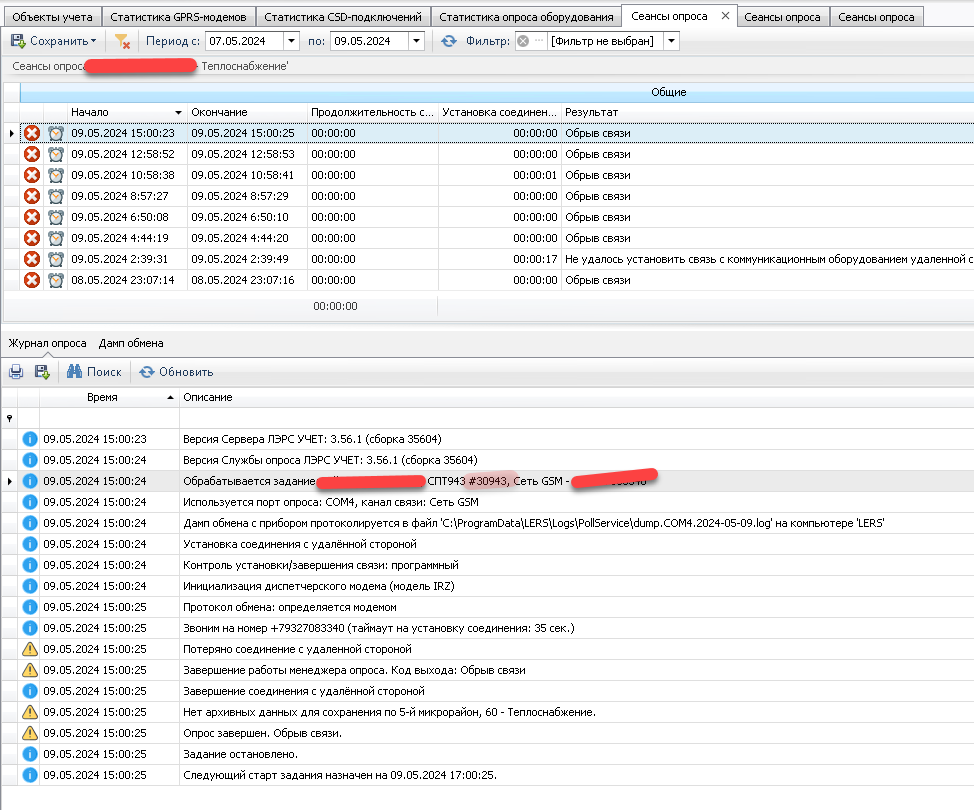Click binoculars Поиск search icon
This screenshot has width=974, height=810.
click(75, 371)
